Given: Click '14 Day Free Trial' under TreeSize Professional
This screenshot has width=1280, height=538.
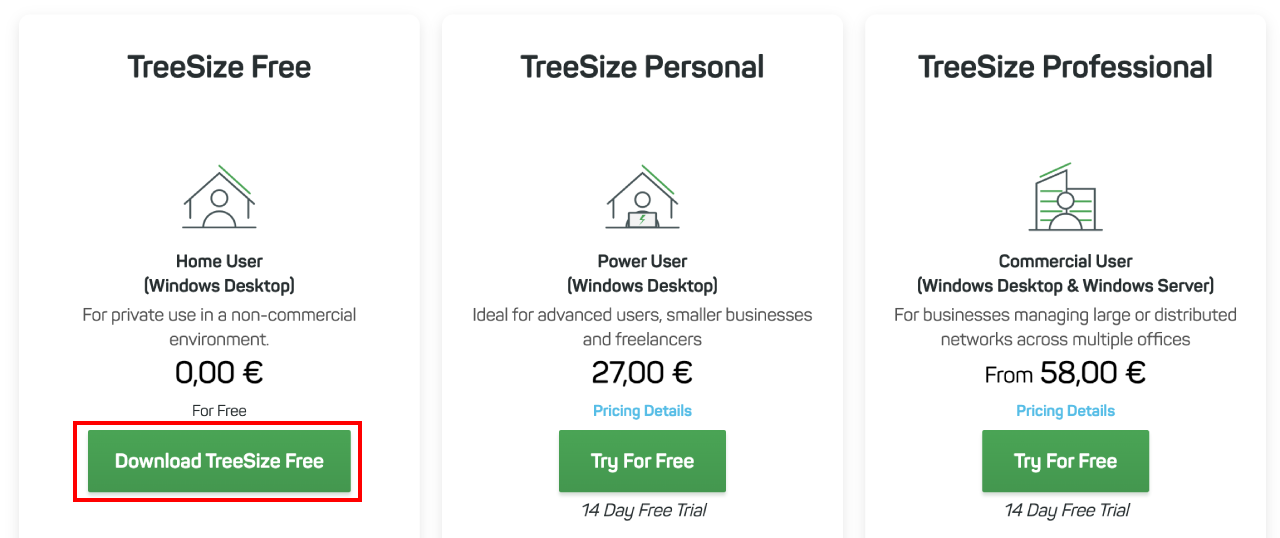Looking at the screenshot, I should tap(1066, 511).
